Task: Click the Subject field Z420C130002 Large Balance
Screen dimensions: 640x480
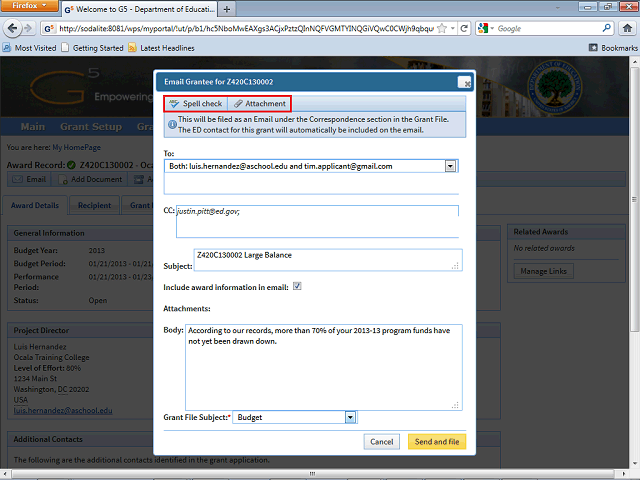Action: pyautogui.click(x=328, y=260)
